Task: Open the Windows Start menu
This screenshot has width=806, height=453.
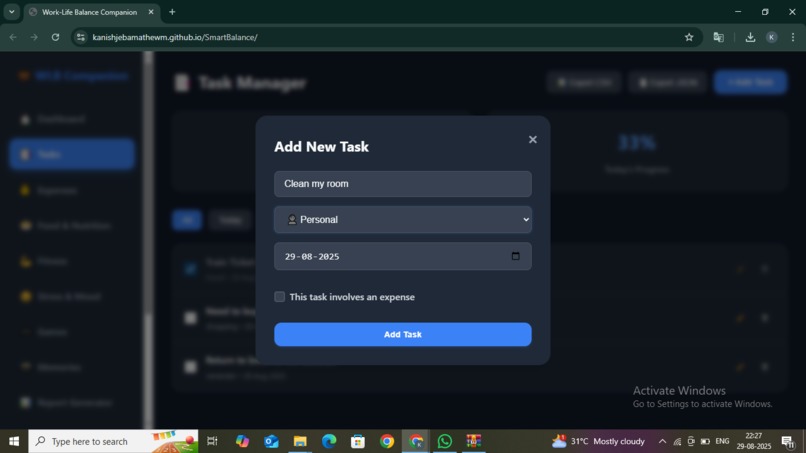Action: 14,441
